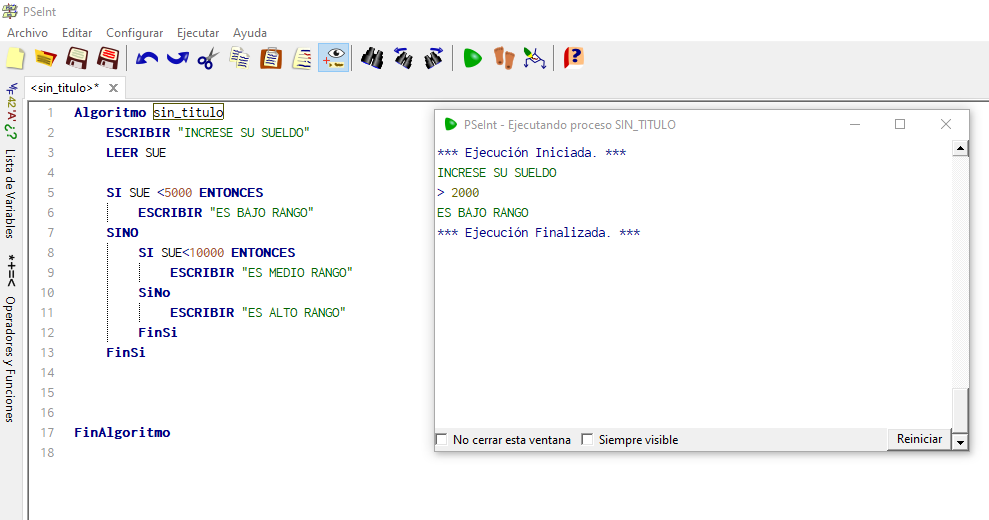Image resolution: width=989 pixels, height=520 pixels.
Task: Click the 2000 input value in the console
Action: pos(465,192)
